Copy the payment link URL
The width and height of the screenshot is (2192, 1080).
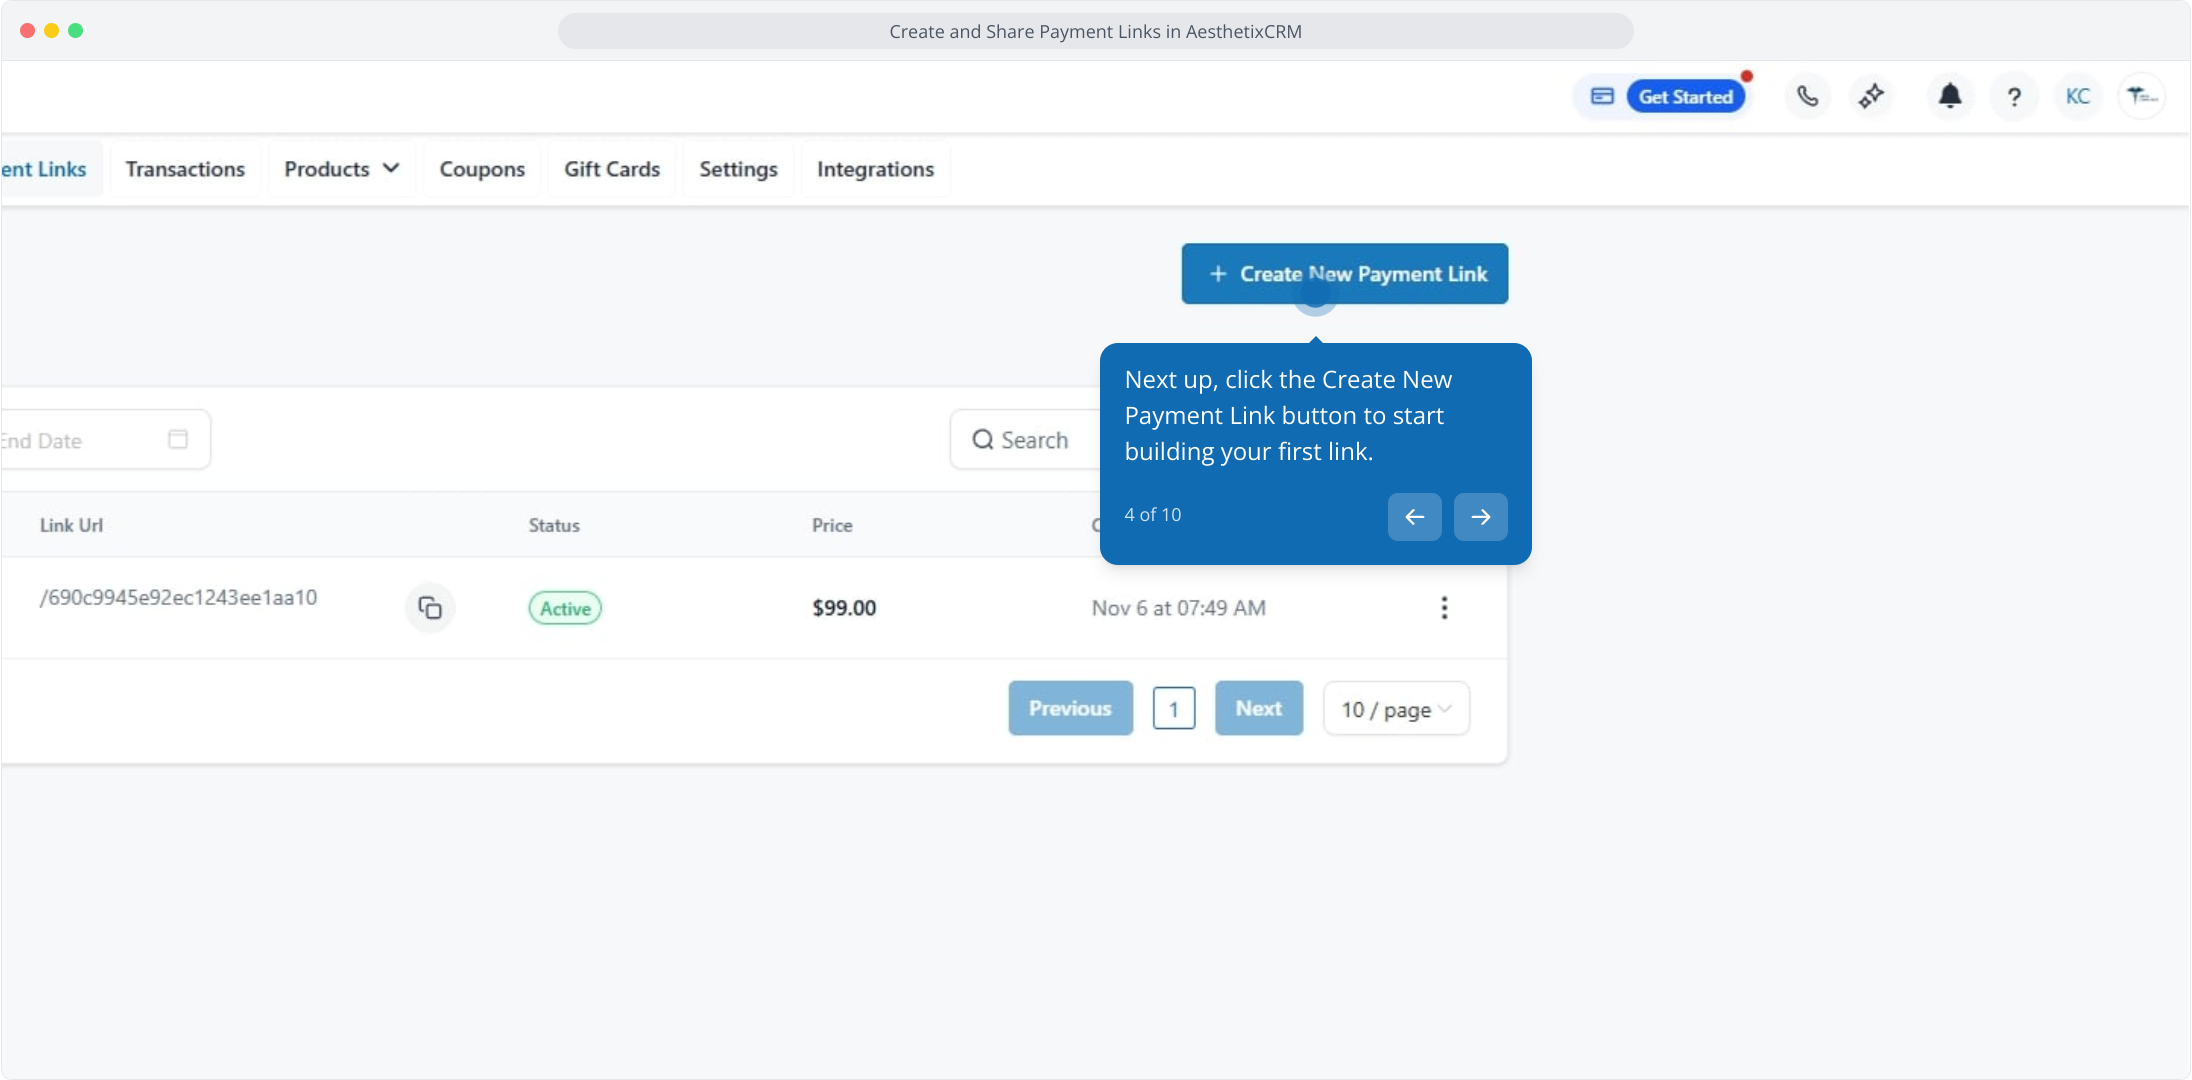coord(430,608)
